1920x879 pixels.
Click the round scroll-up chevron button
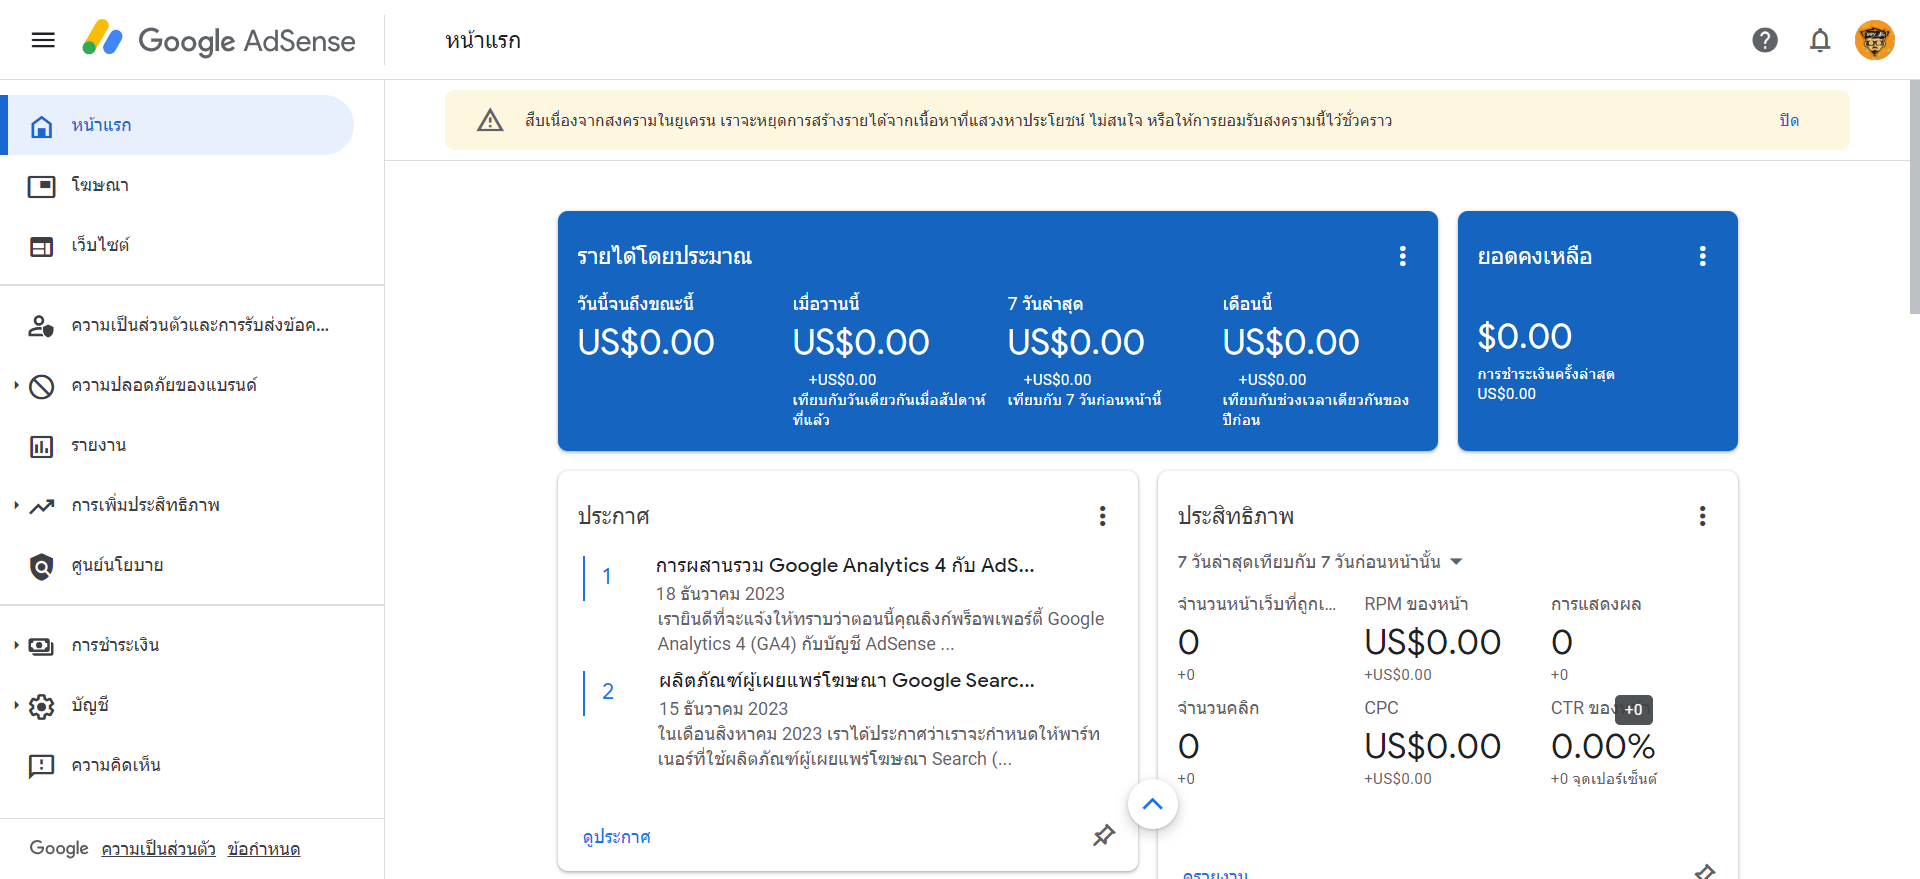[1153, 804]
